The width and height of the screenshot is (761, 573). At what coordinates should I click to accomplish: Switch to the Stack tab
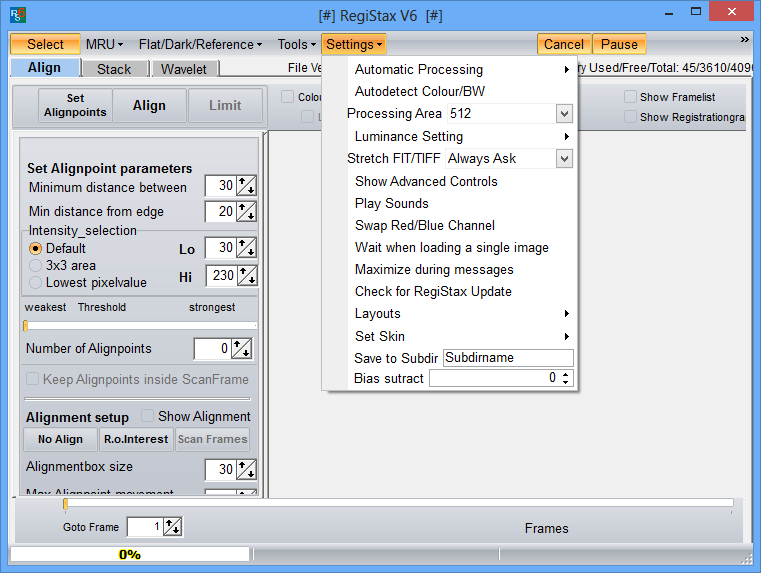pyautogui.click(x=114, y=69)
